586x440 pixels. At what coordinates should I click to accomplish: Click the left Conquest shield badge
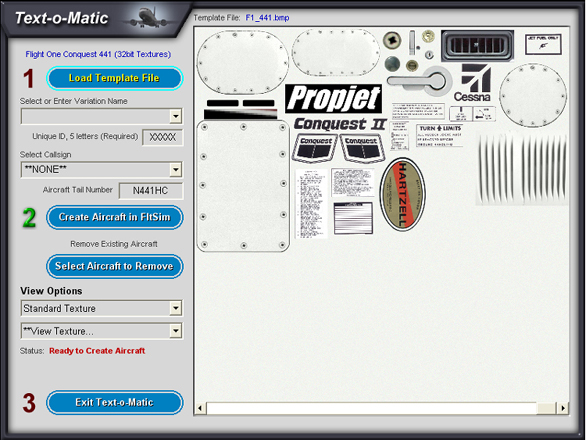pyautogui.click(x=315, y=148)
